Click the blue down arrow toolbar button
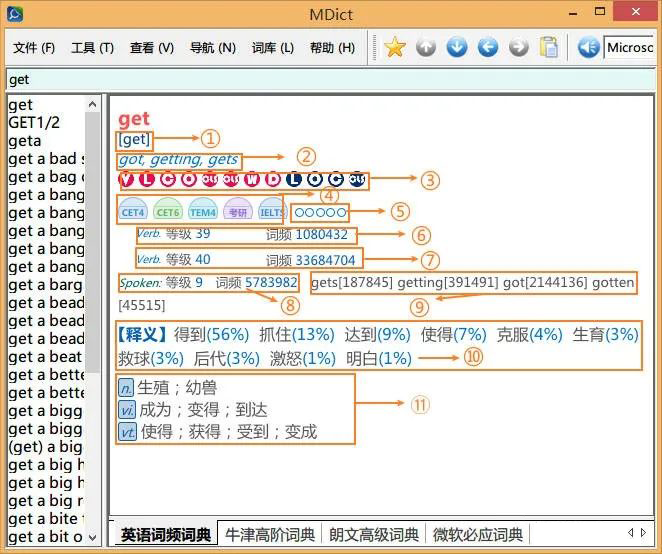662x554 pixels. (457, 47)
